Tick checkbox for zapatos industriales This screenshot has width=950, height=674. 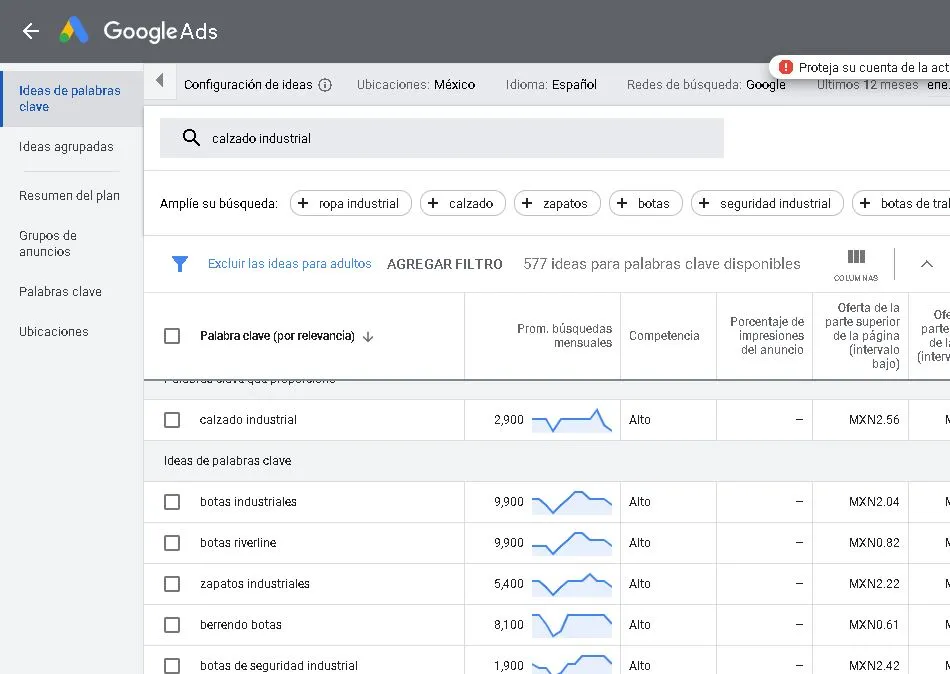172,584
